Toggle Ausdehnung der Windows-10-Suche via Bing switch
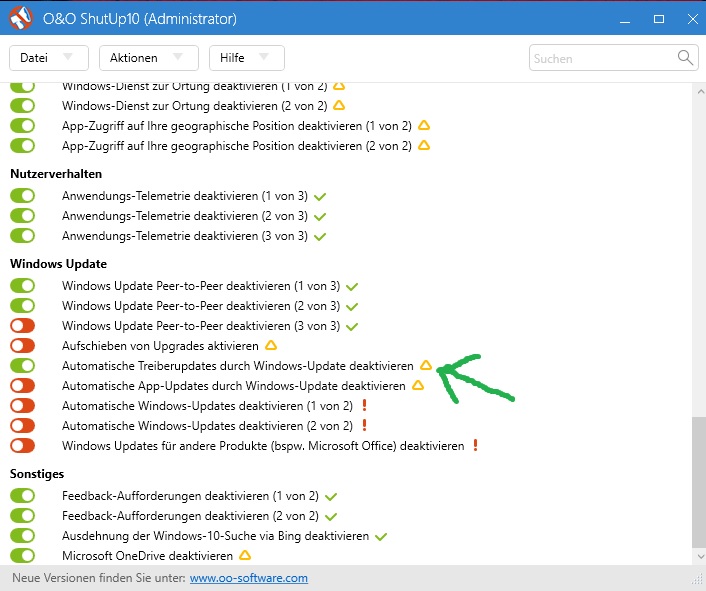706x591 pixels. pos(23,536)
